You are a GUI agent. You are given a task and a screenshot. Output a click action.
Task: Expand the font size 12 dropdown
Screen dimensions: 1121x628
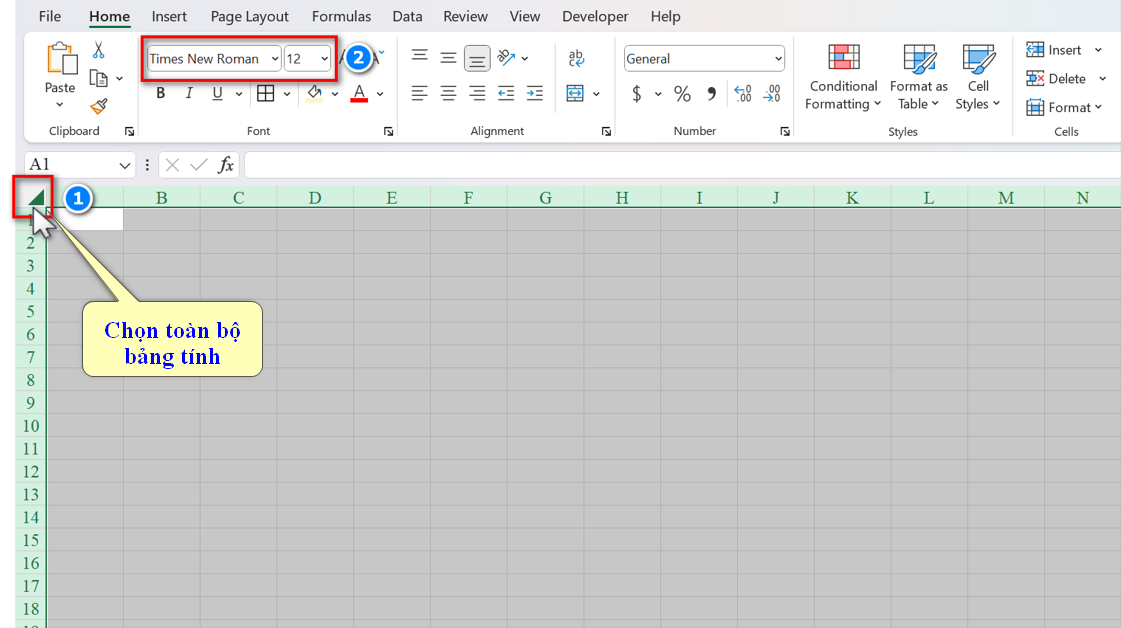(324, 59)
